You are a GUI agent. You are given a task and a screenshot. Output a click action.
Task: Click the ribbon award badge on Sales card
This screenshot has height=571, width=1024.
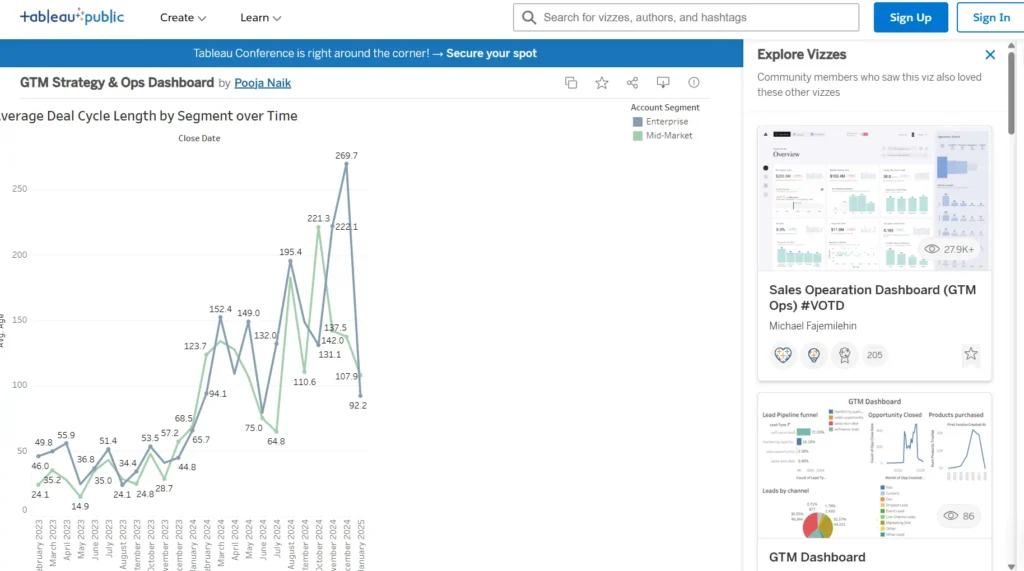844,355
